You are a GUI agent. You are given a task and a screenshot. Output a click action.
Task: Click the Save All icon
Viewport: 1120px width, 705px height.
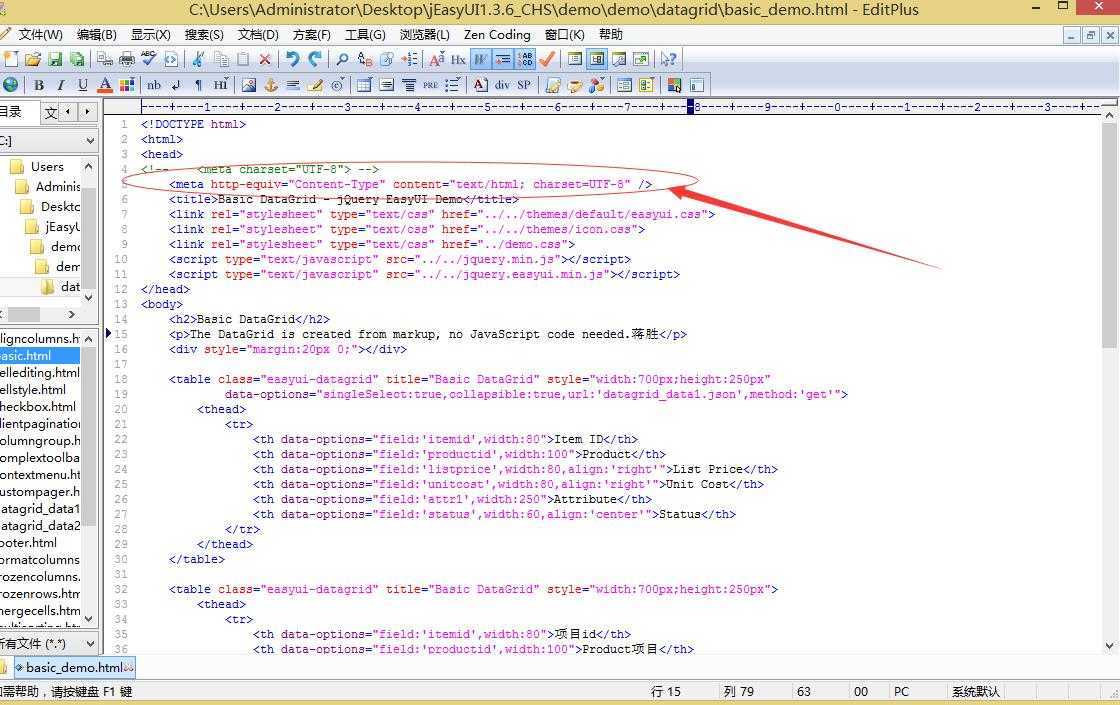(x=76, y=59)
